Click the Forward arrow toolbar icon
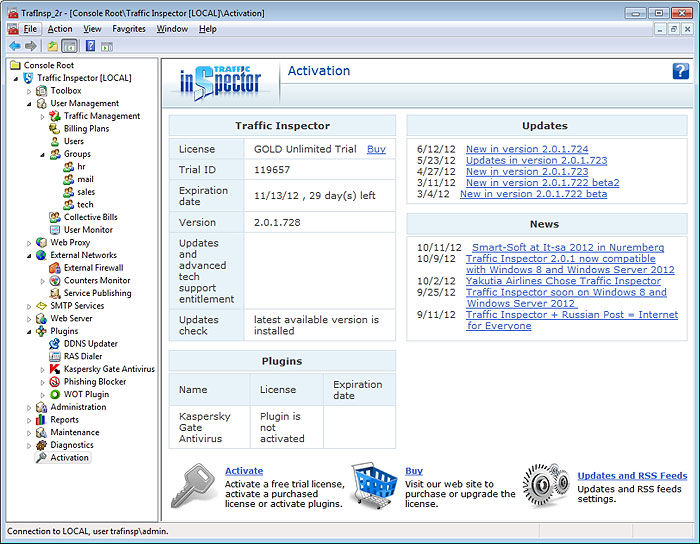 (x=30, y=46)
